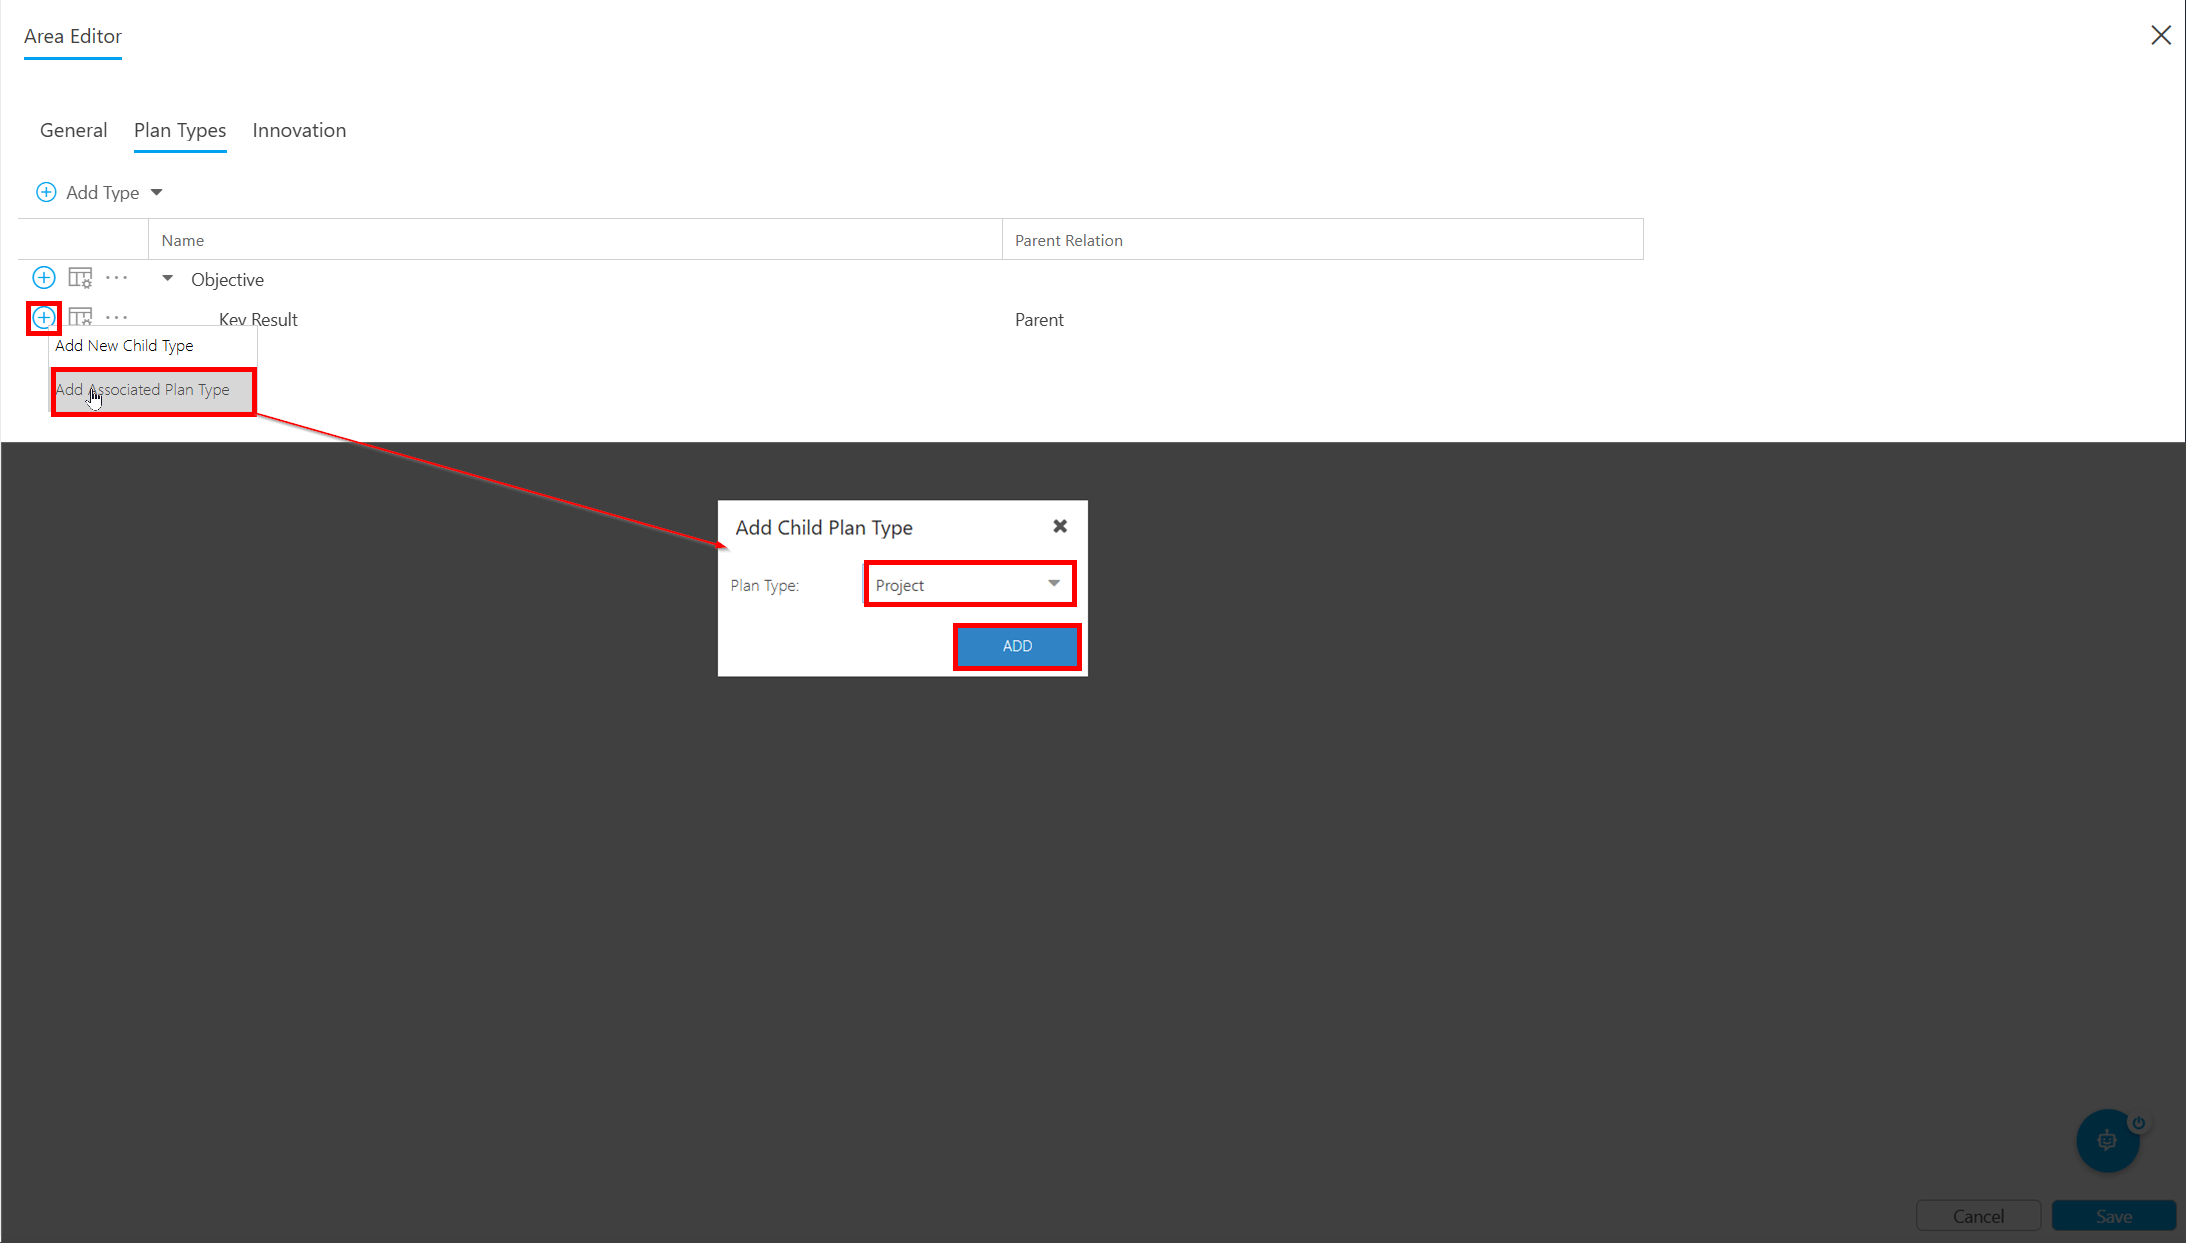The height and width of the screenshot is (1243, 2186).
Task: Open column settings icon on Key Result row
Action: click(x=80, y=318)
